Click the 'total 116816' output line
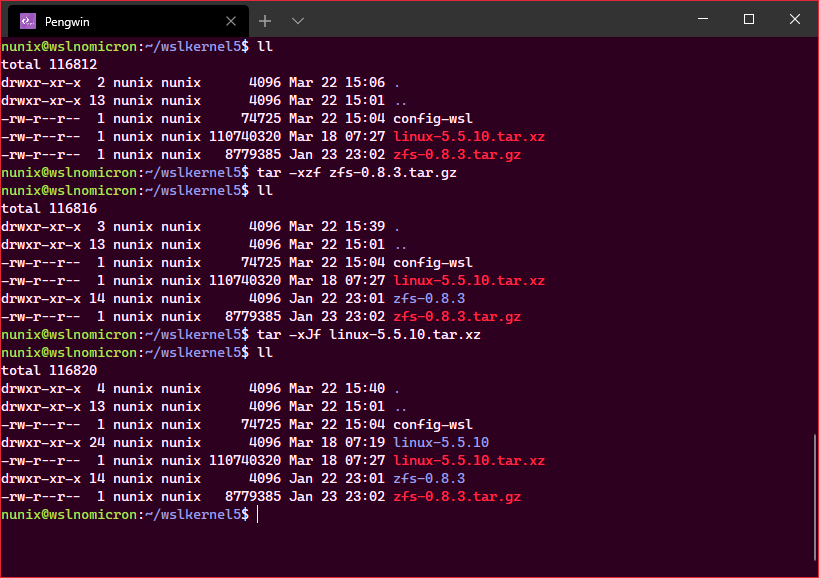819x578 pixels. pos(49,209)
